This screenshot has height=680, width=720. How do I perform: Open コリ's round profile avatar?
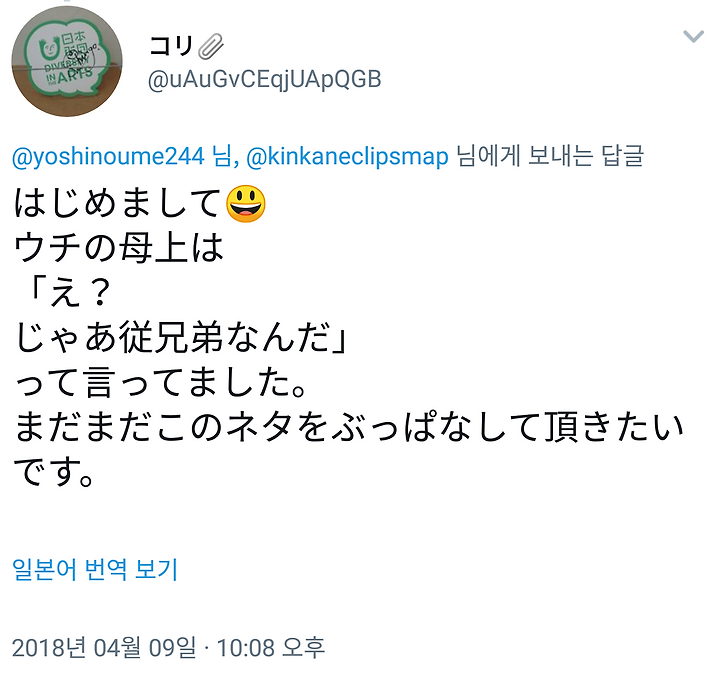click(67, 61)
